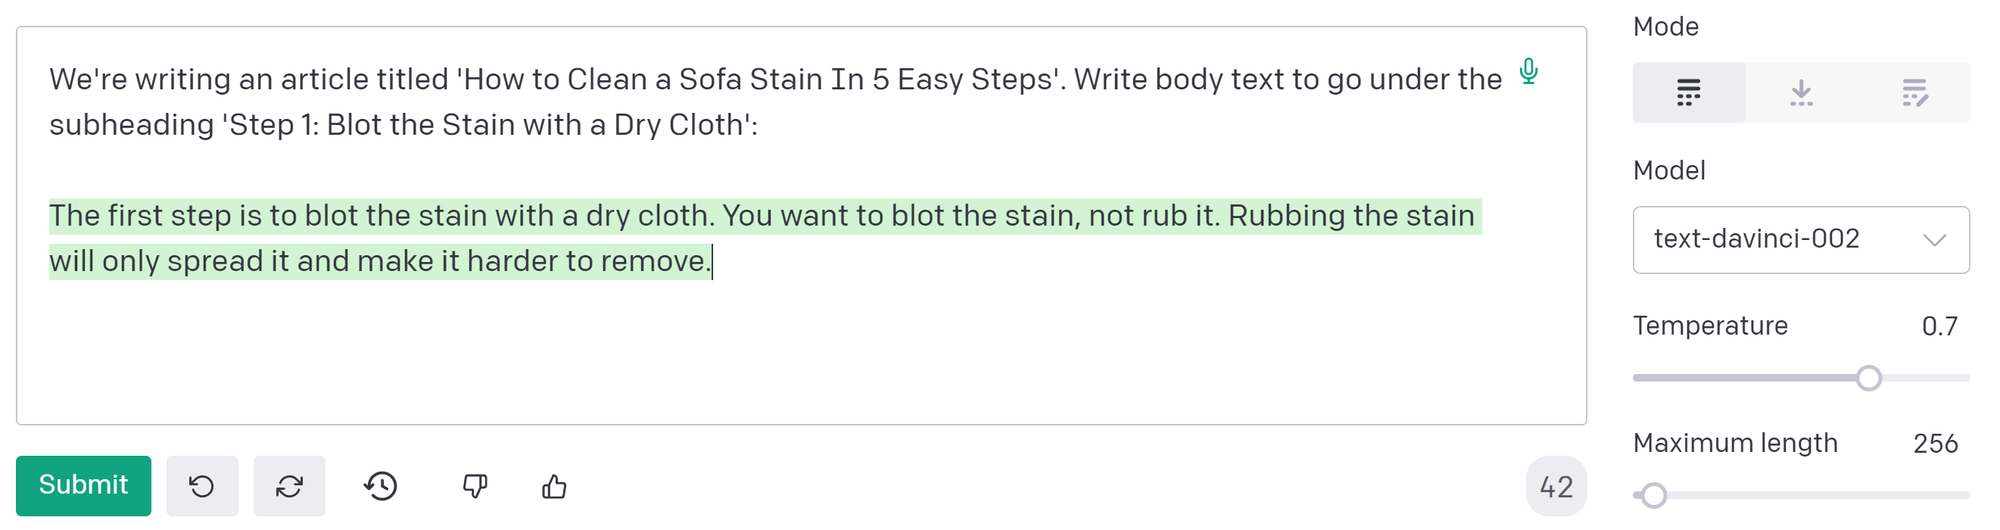Image resolution: width=2000 pixels, height=530 pixels.
Task: Click the thumbs down icon
Action: (x=475, y=486)
